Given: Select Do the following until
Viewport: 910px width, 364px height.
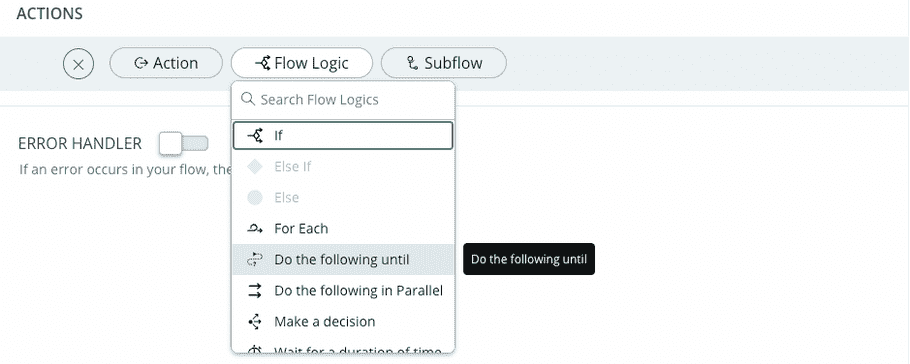Looking at the screenshot, I should [342, 260].
